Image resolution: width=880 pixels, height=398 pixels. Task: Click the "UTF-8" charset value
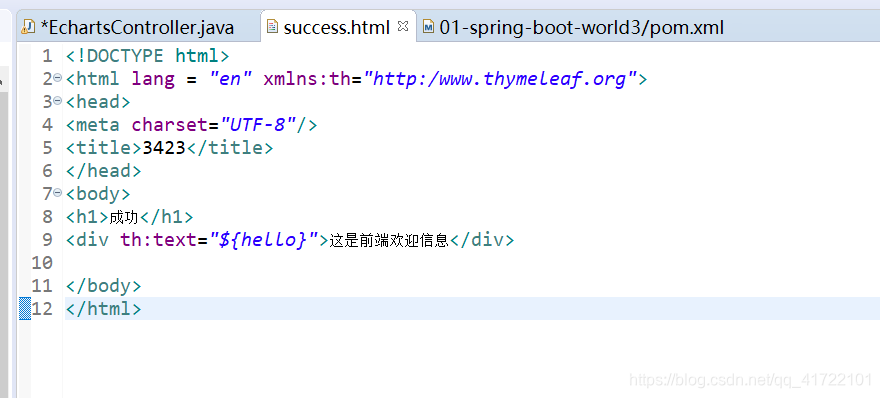pos(258,125)
